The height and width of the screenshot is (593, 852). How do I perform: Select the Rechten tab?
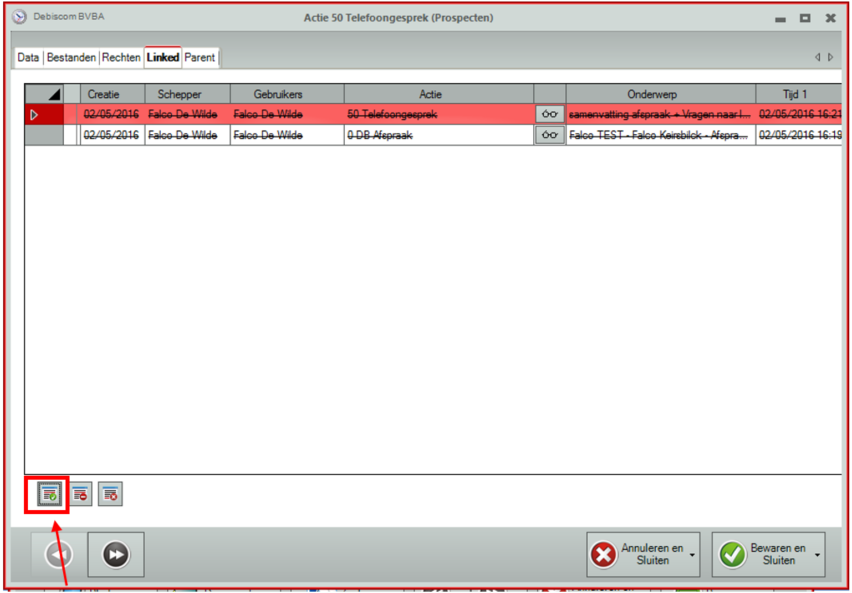pos(121,58)
